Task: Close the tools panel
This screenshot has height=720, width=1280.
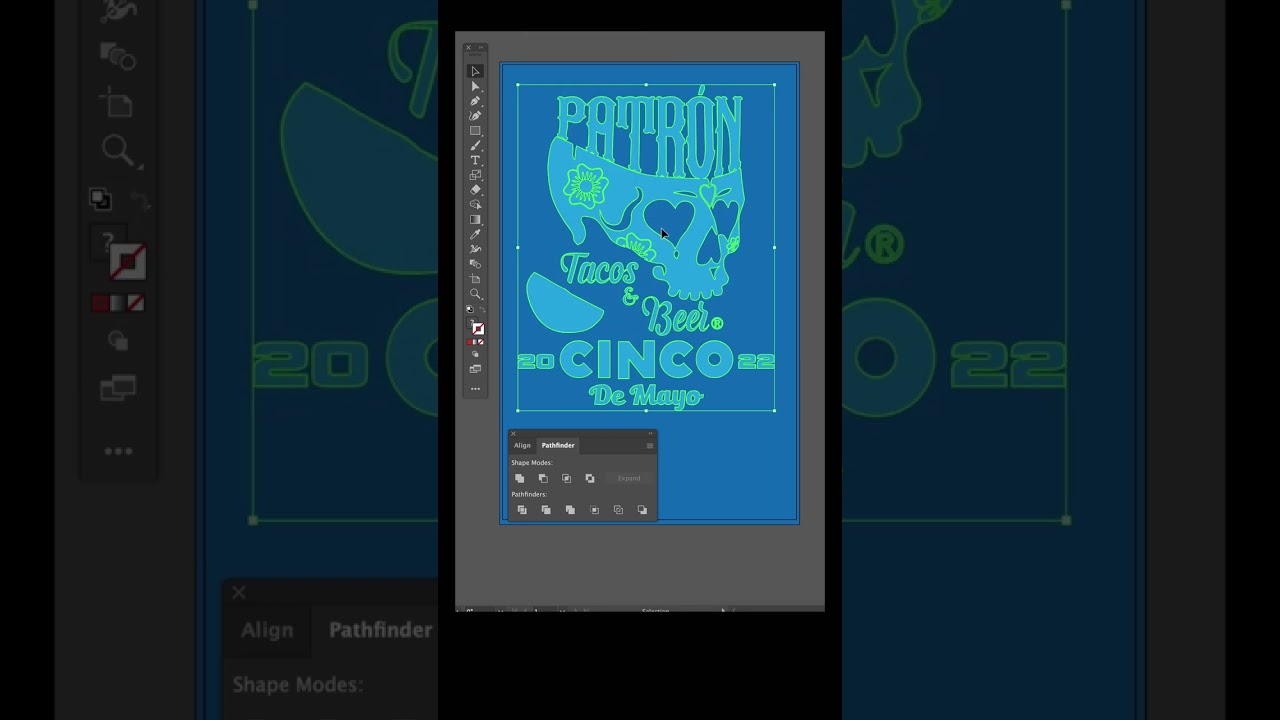Action: tap(468, 47)
